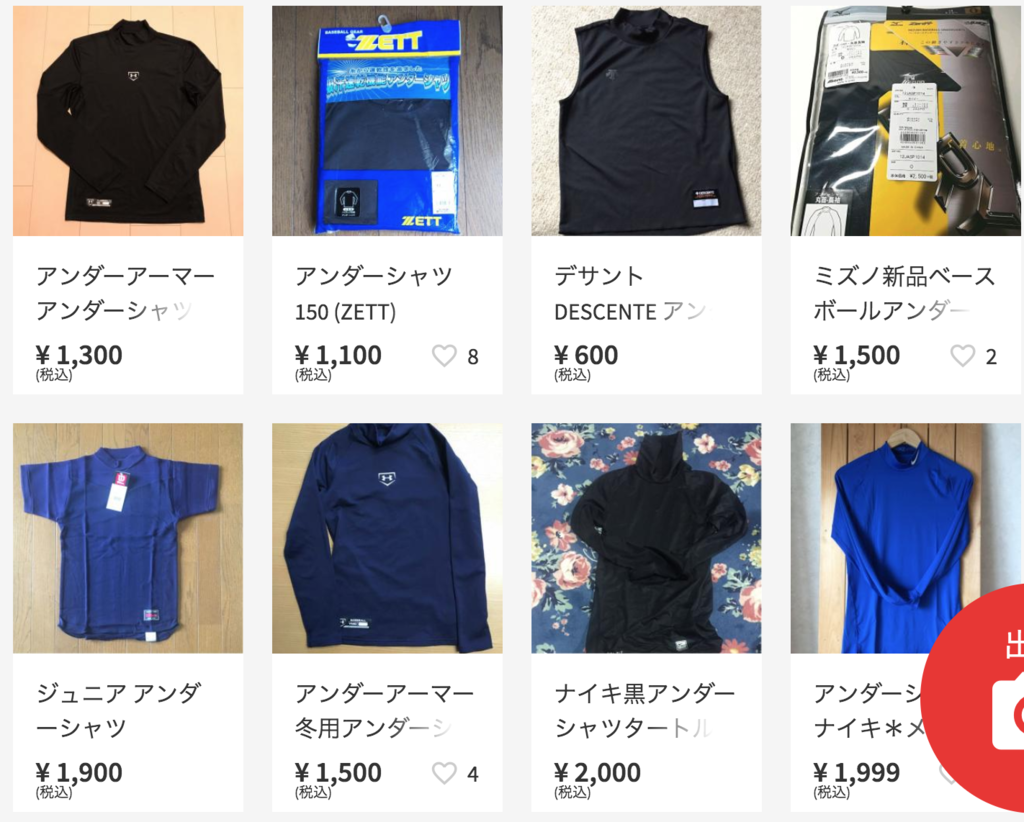View navy Under Armour long-sleeve photo

pos(387,538)
